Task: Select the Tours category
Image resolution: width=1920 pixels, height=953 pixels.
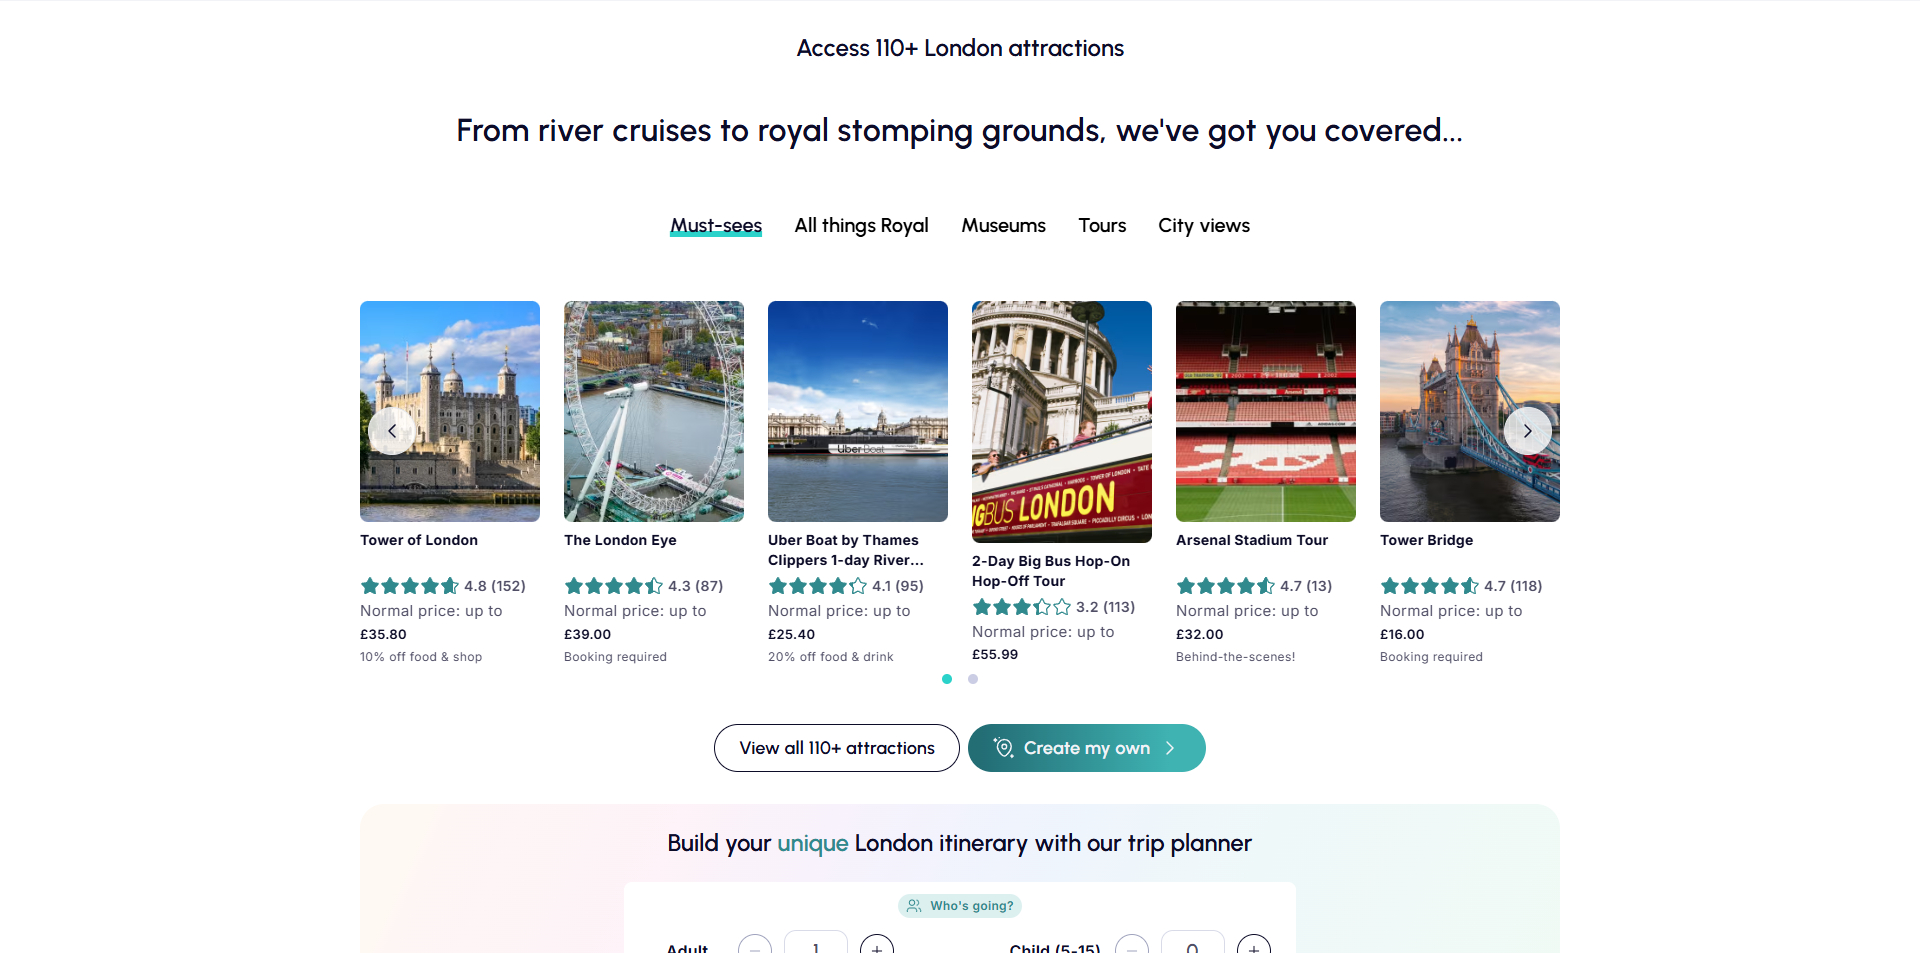Action: pyautogui.click(x=1101, y=225)
